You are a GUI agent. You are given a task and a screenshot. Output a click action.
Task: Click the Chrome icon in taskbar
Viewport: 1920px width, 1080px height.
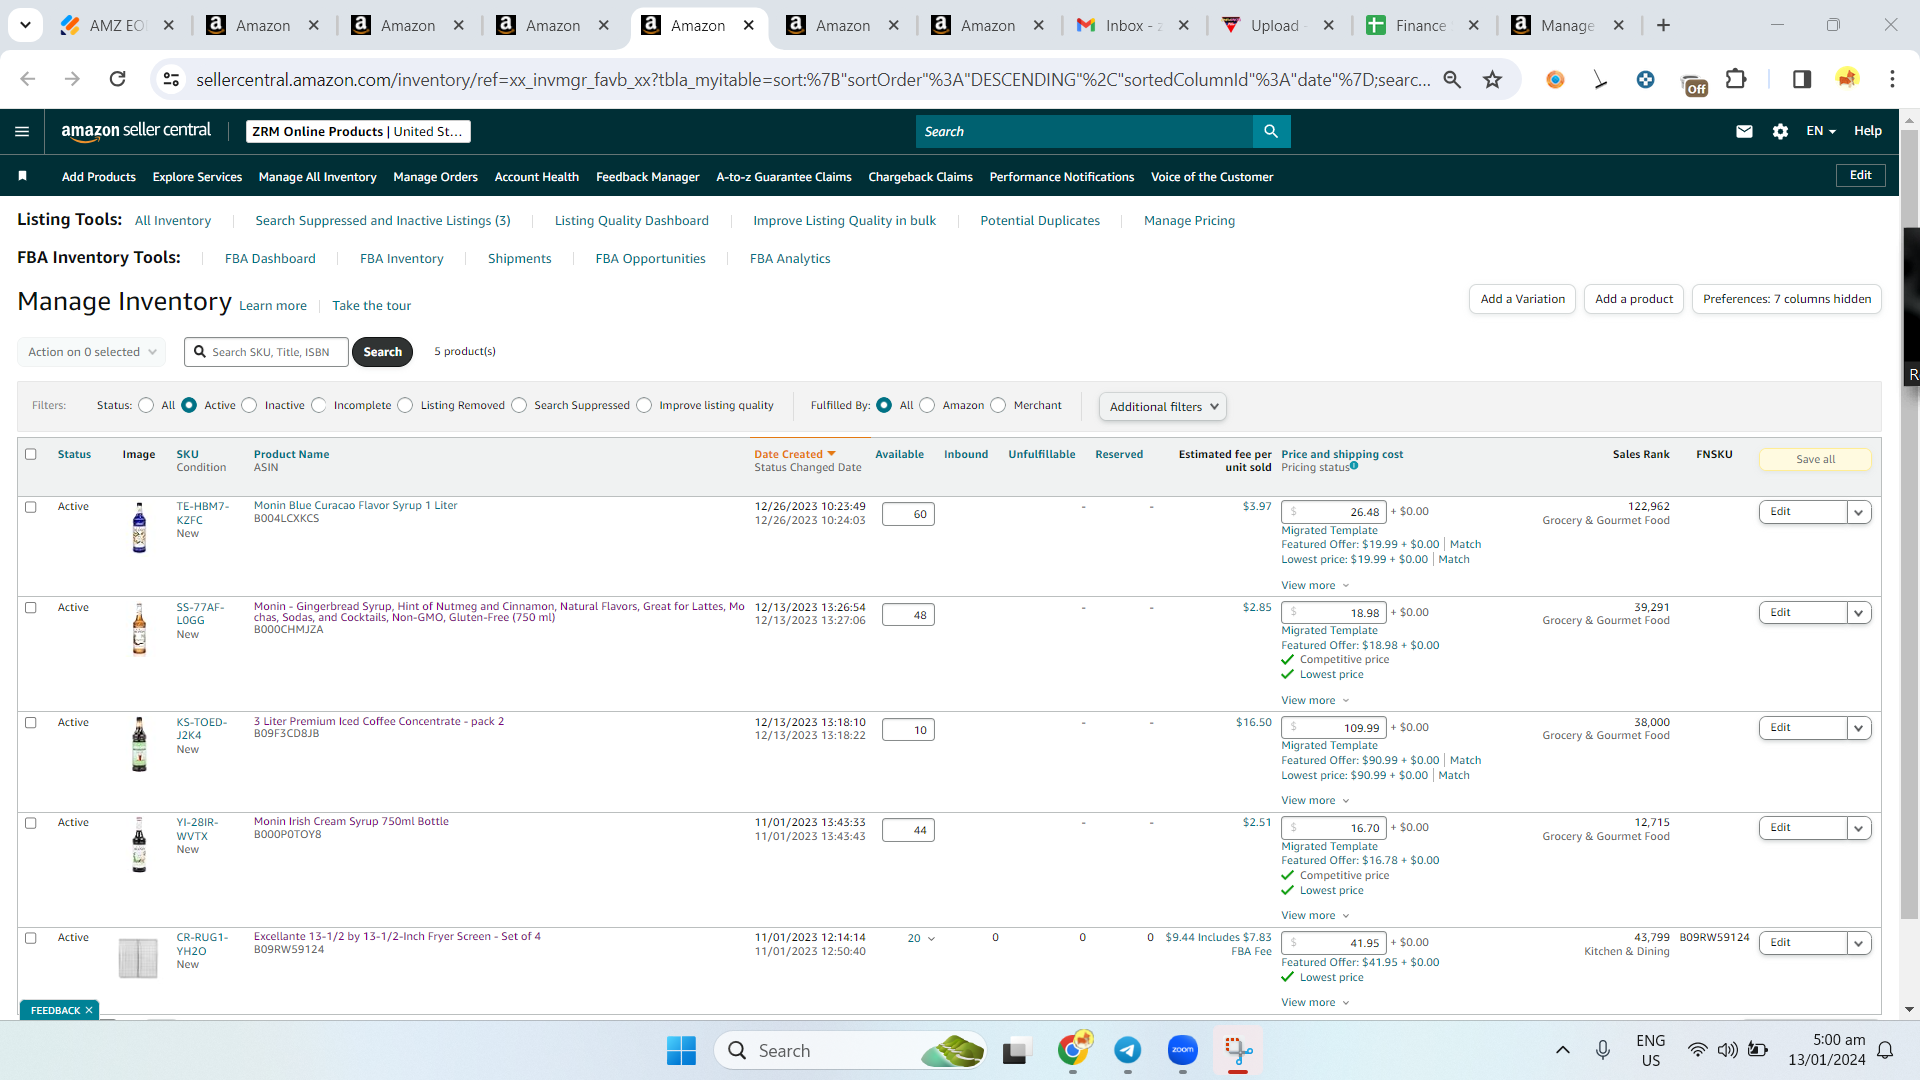pos(1073,1049)
